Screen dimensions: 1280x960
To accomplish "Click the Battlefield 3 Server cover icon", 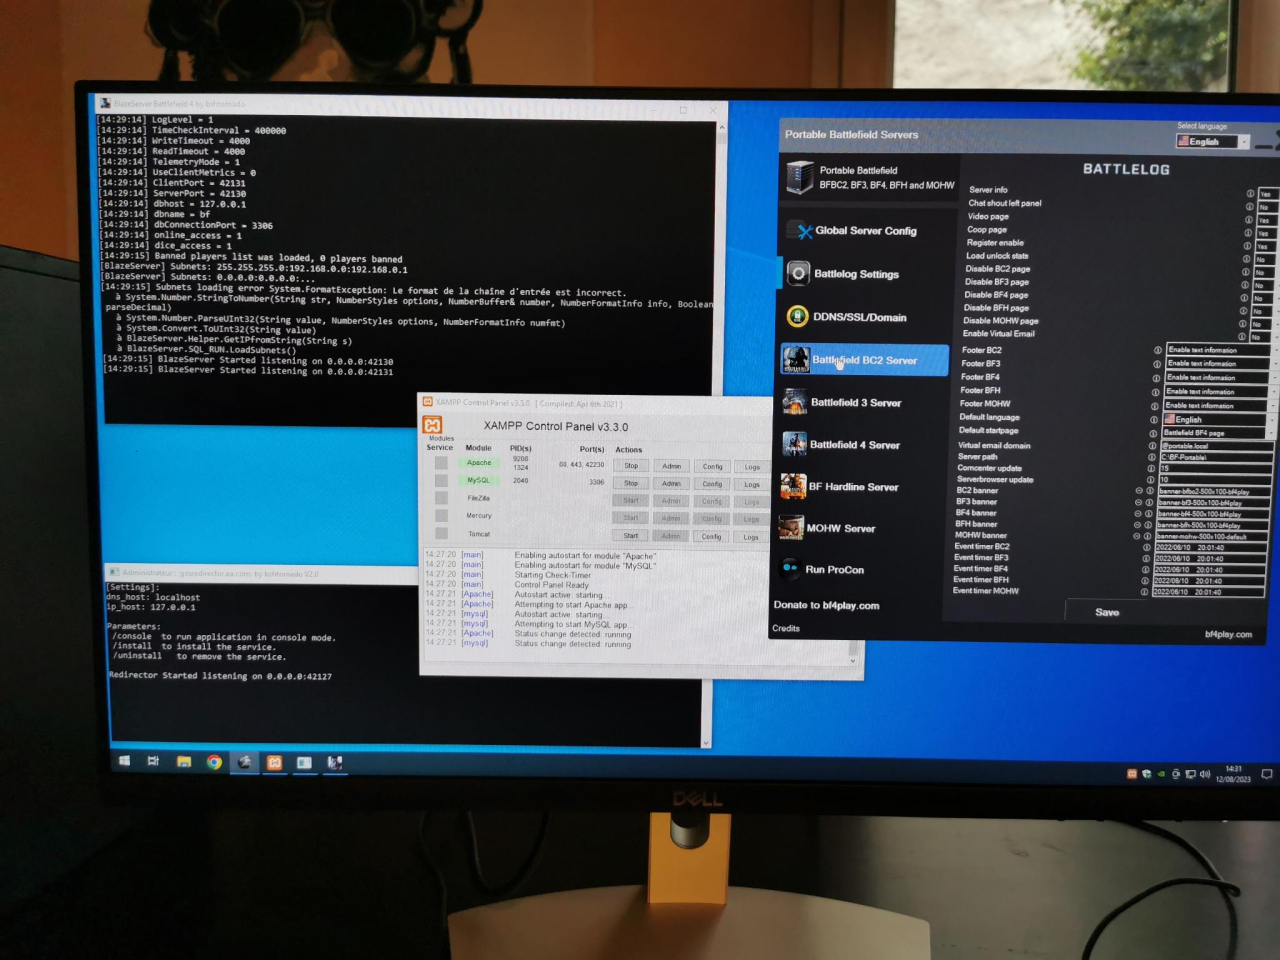I will coord(795,402).
